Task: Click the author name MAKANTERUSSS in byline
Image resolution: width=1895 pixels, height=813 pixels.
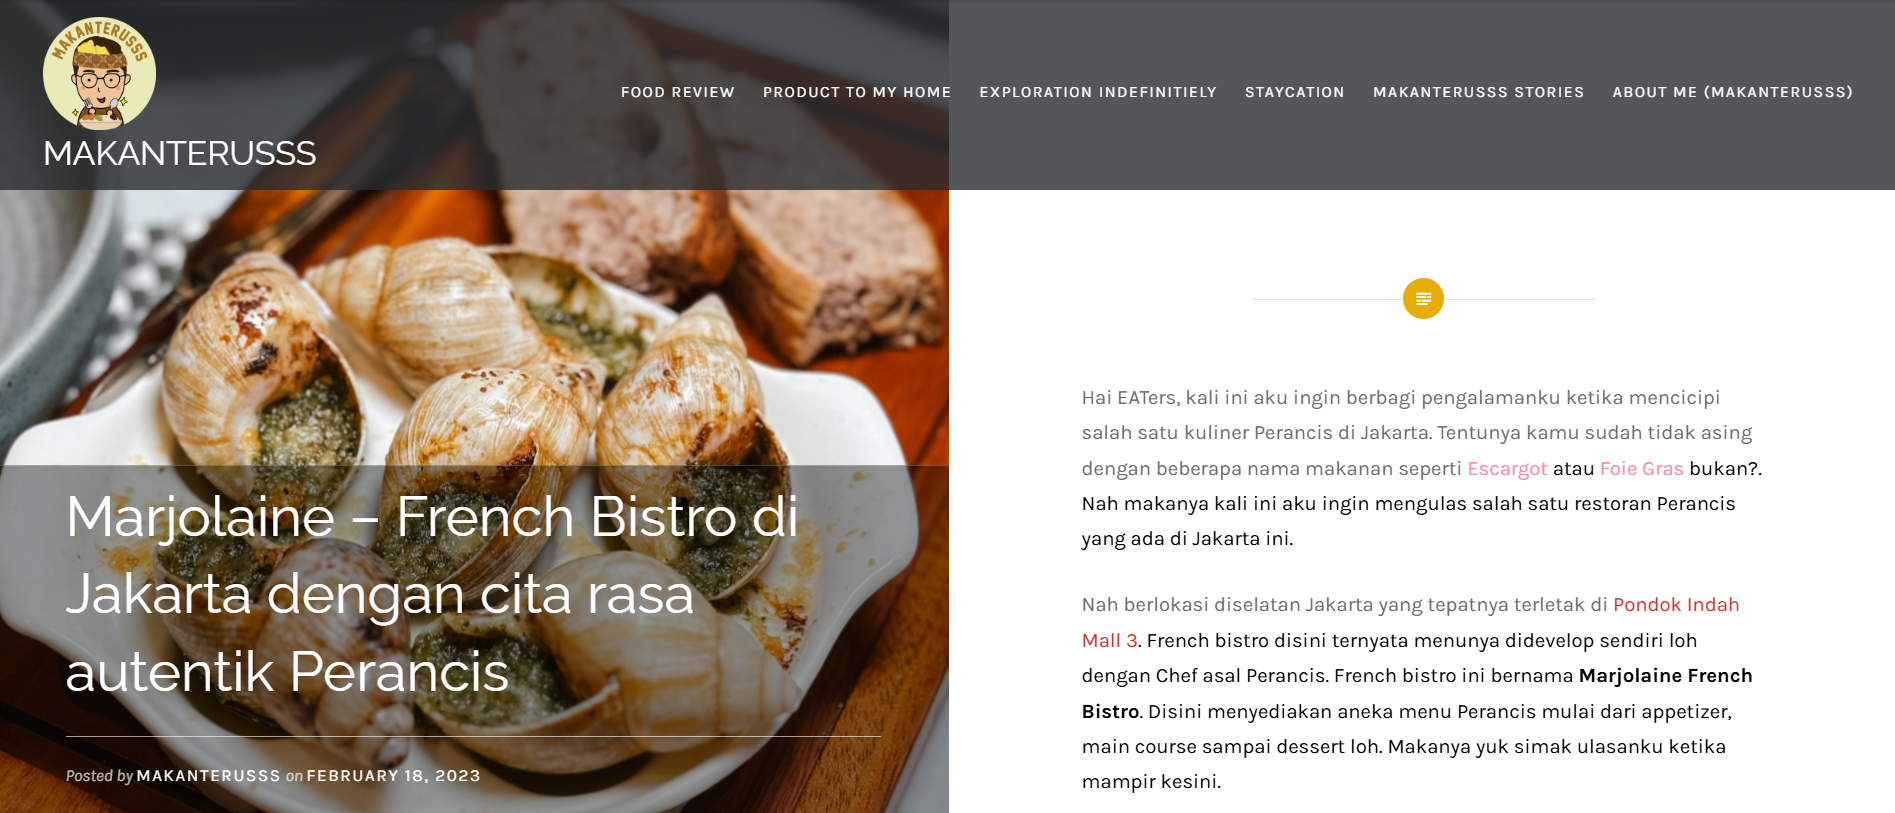Action: click(x=208, y=776)
